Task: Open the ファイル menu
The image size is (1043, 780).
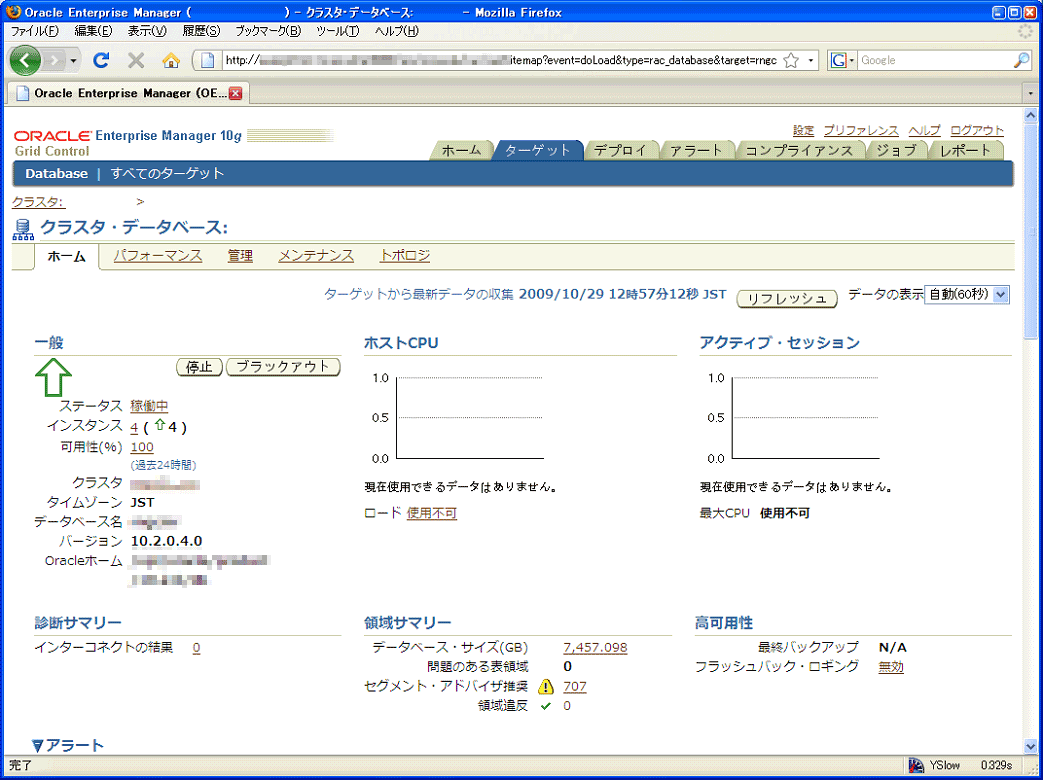Action: (34, 31)
